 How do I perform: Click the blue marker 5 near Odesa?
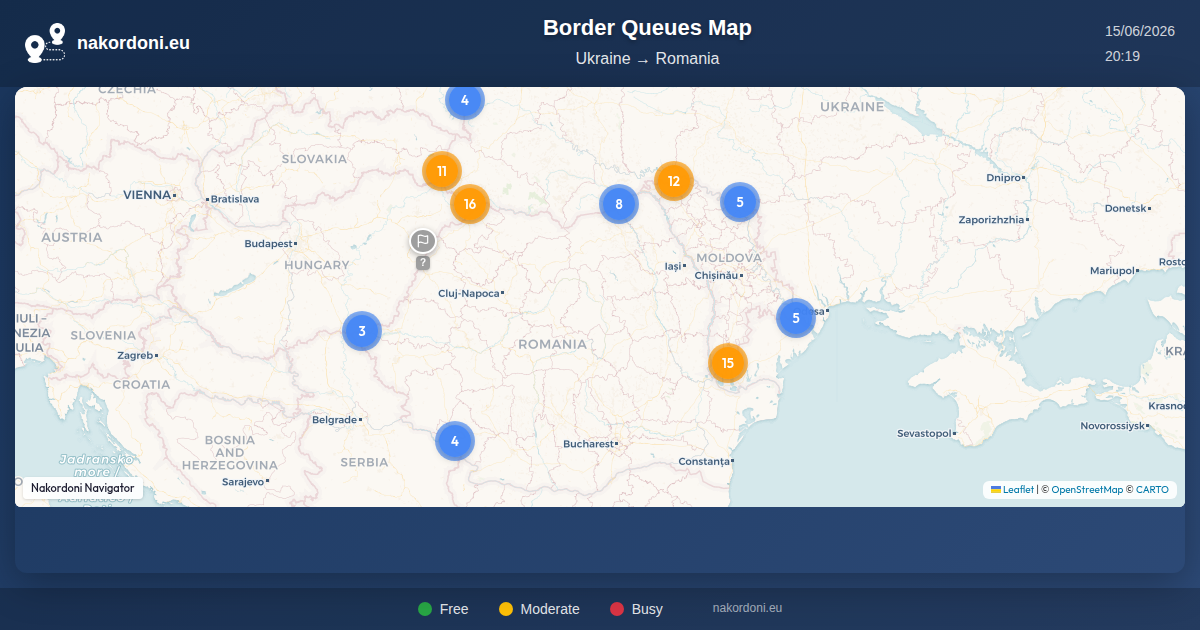click(796, 318)
